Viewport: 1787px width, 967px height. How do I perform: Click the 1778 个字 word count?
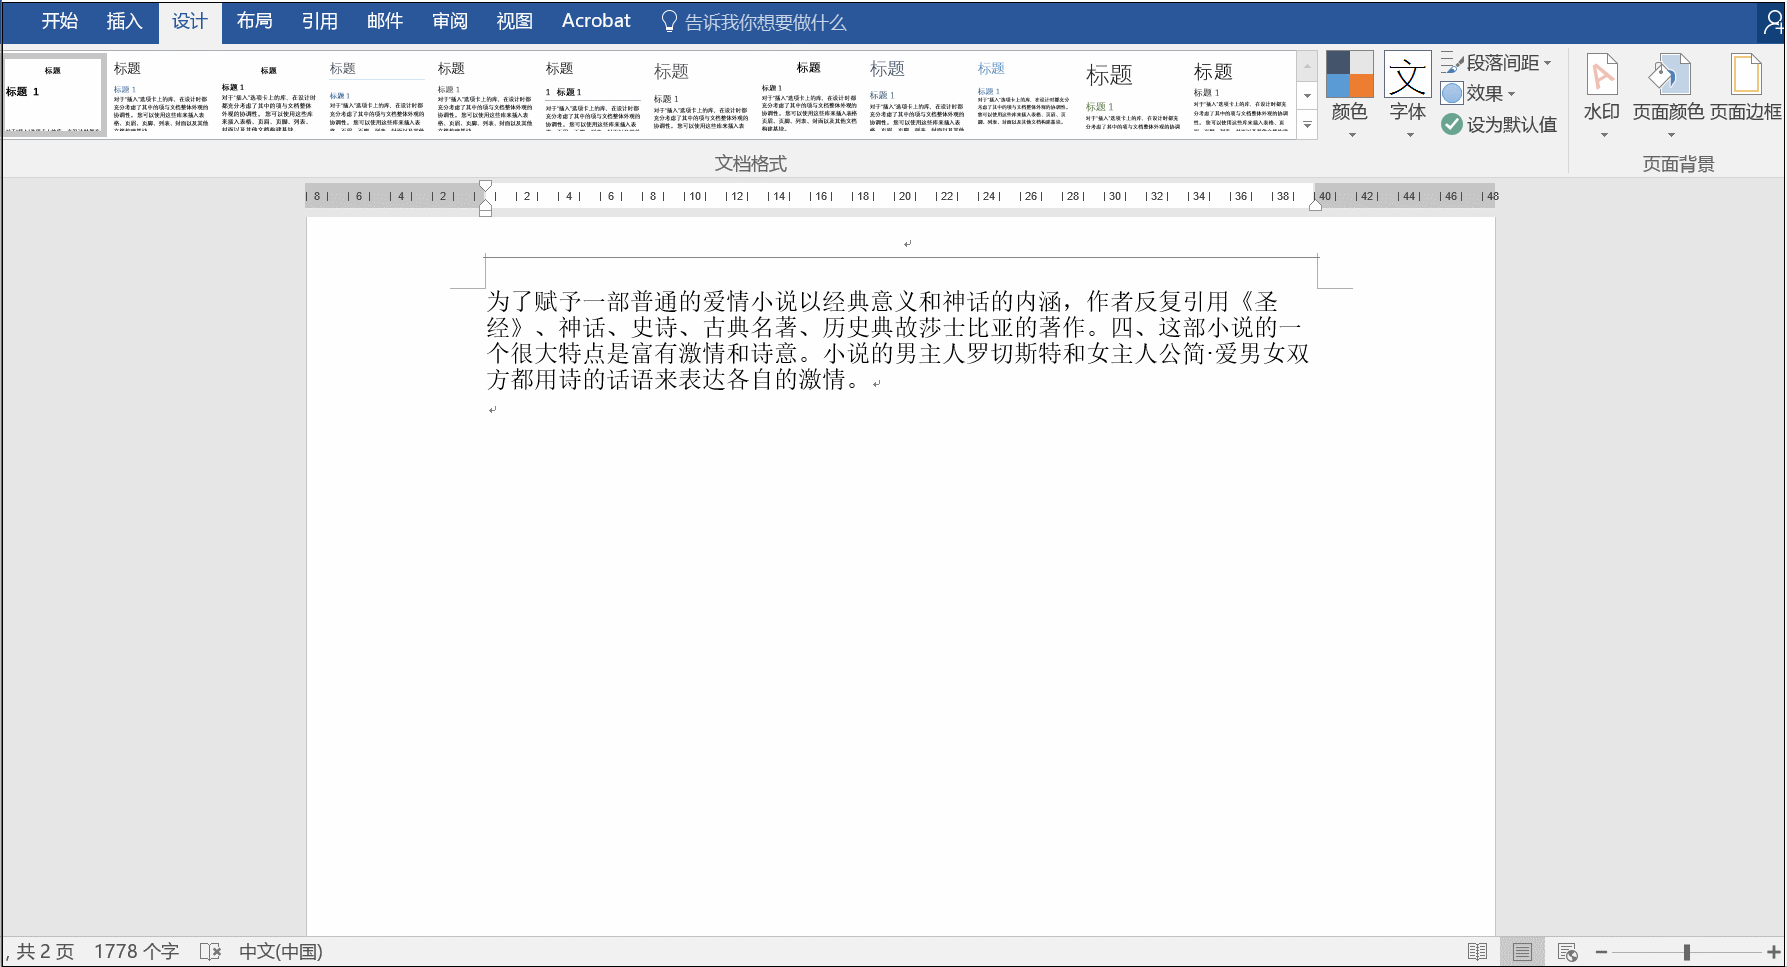(136, 951)
